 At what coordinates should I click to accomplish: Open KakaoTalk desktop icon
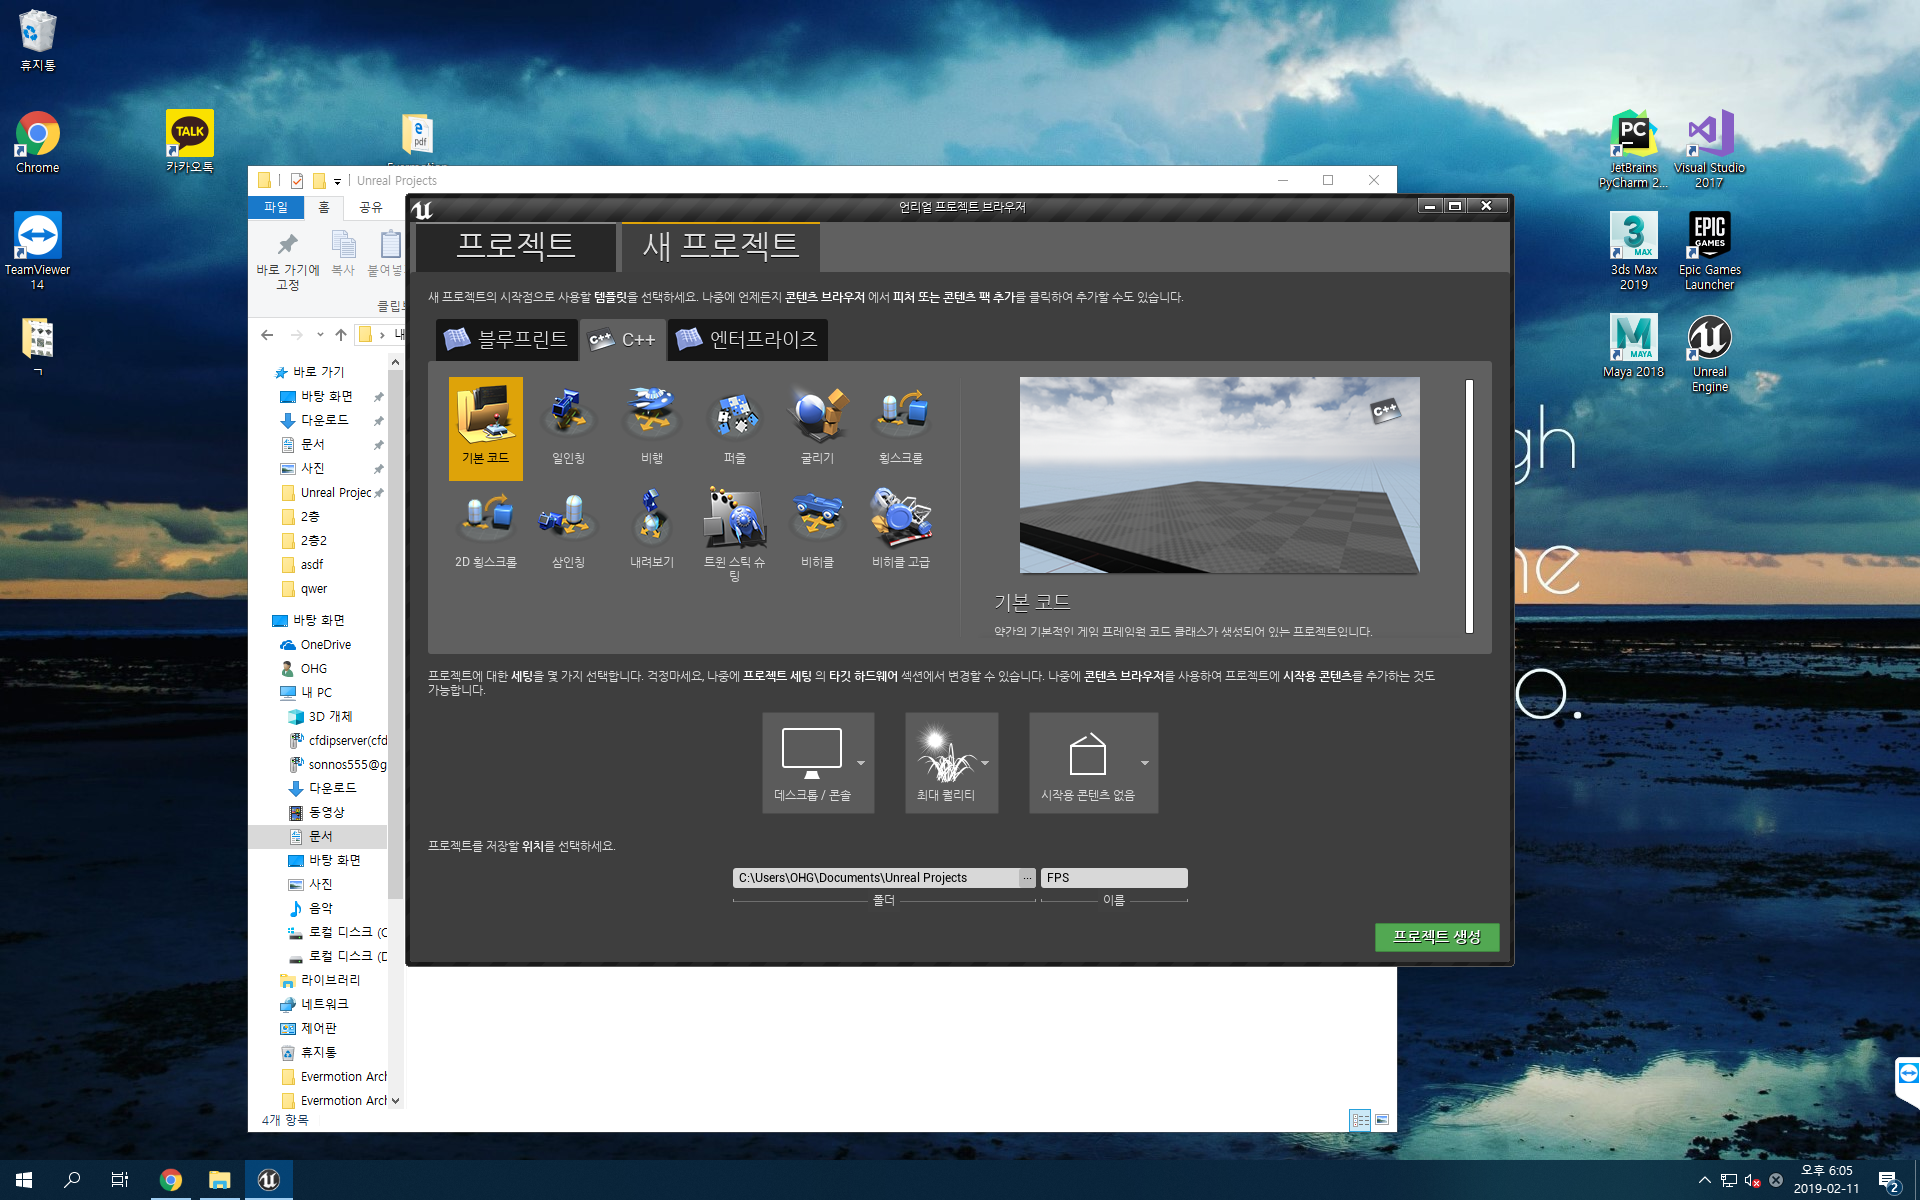pos(189,141)
